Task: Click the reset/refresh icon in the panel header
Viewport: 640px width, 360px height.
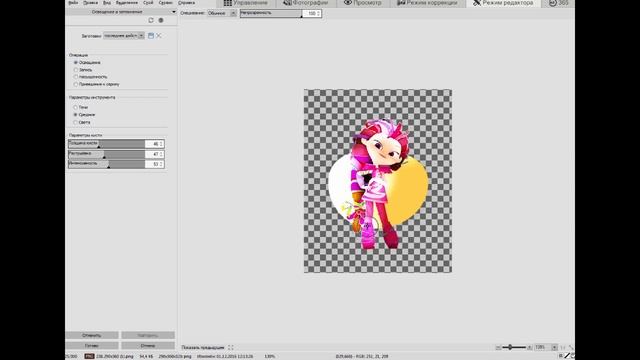Action: pyautogui.click(x=151, y=20)
